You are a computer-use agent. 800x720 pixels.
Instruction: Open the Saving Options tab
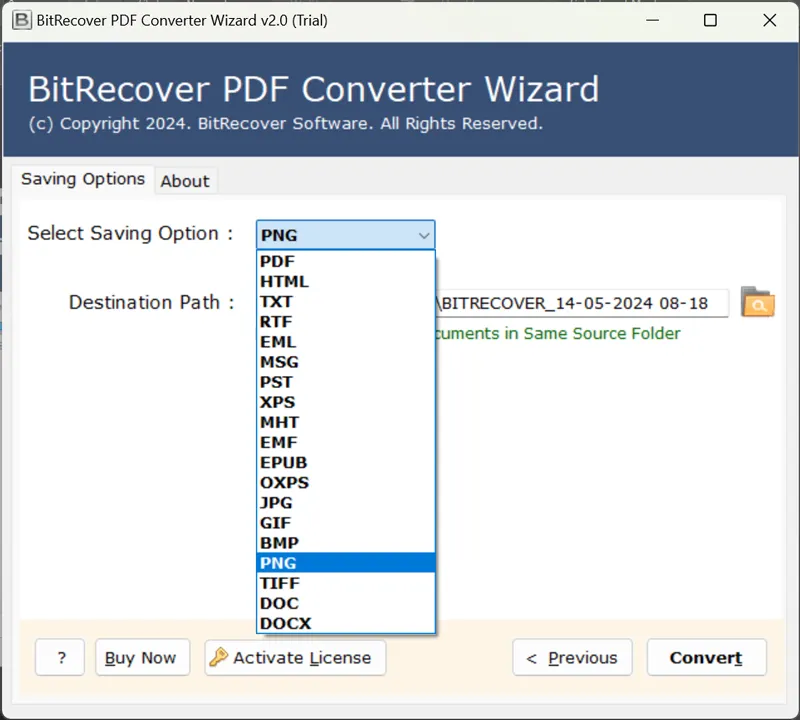83,179
